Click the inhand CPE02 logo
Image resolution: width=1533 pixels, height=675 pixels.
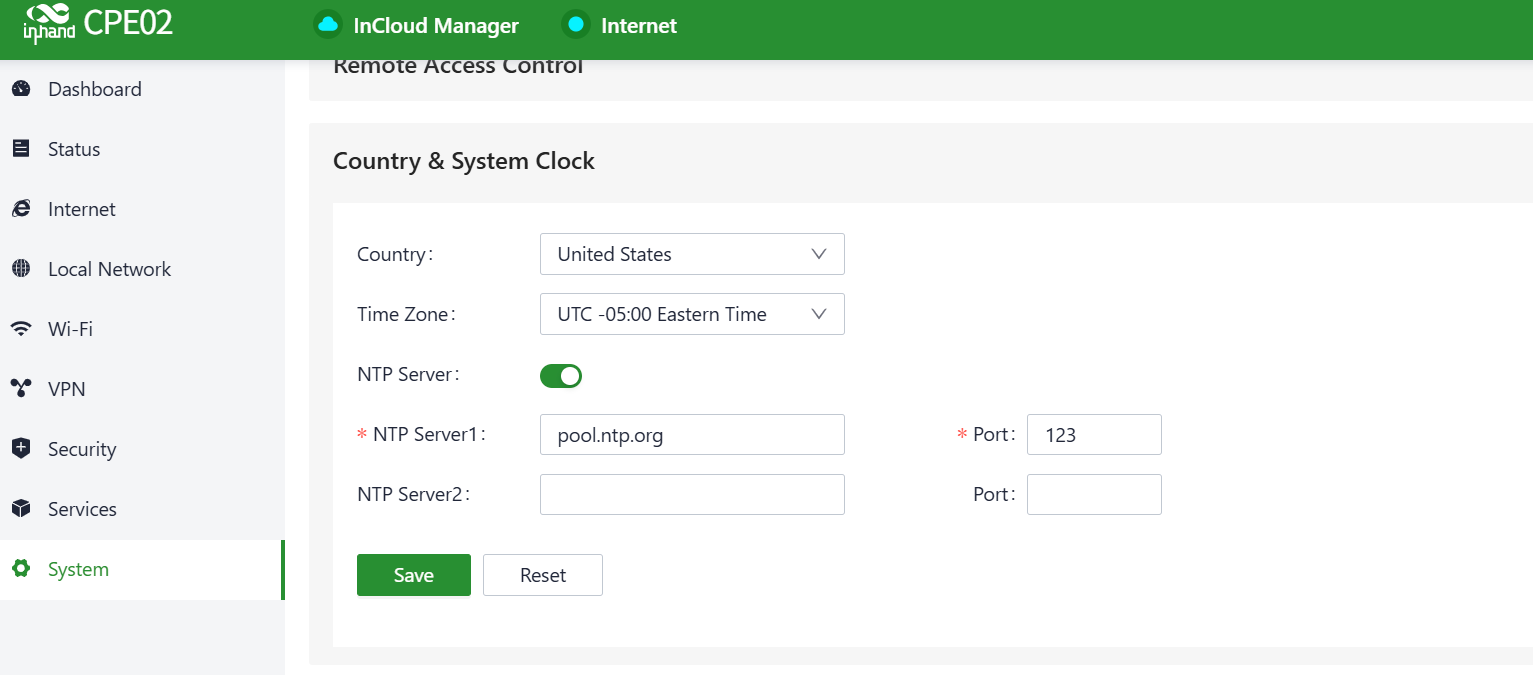tap(98, 25)
